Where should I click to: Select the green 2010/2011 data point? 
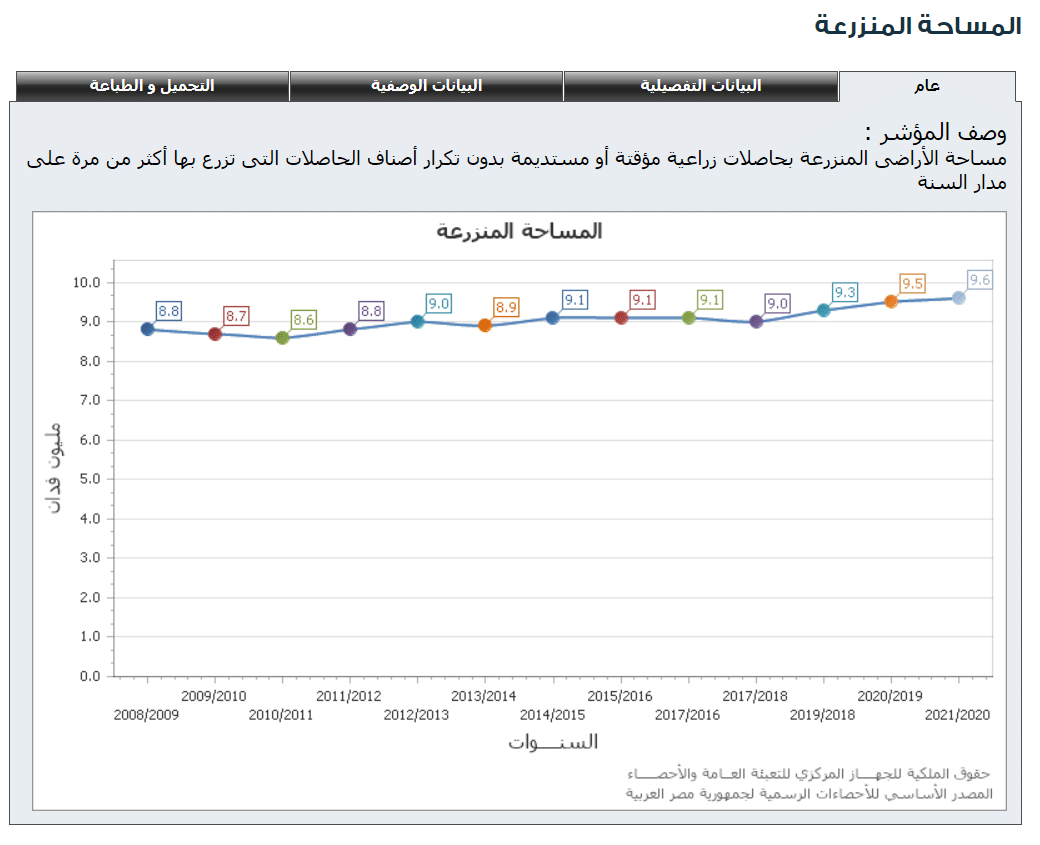[x=282, y=338]
